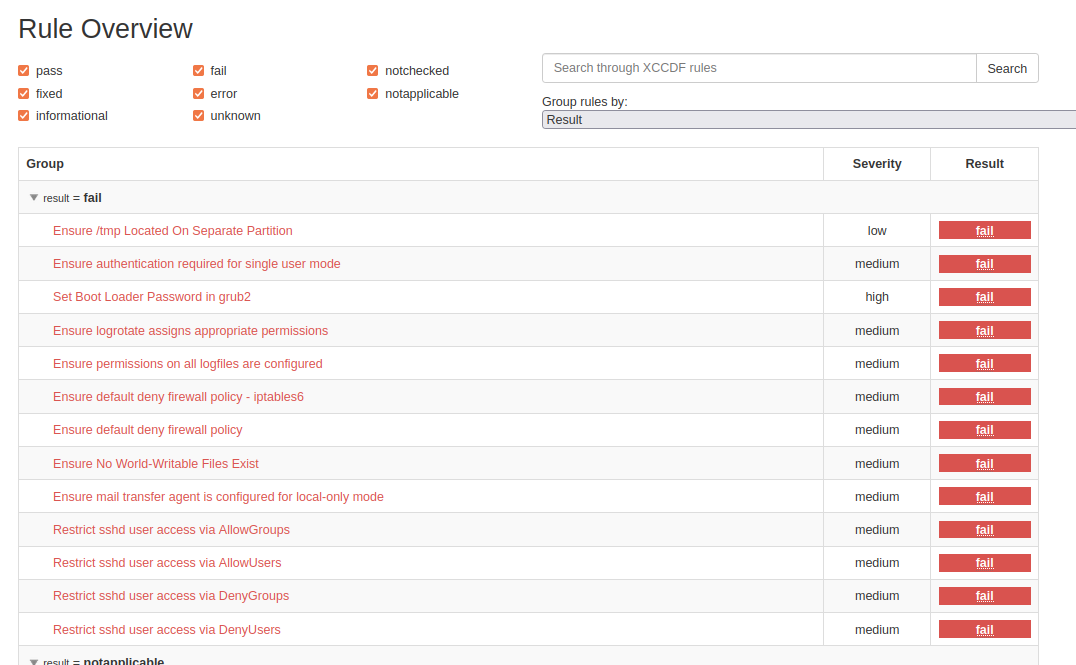The height and width of the screenshot is (665, 1076).
Task: Disable the notapplicable filter checkbox
Action: click(373, 94)
